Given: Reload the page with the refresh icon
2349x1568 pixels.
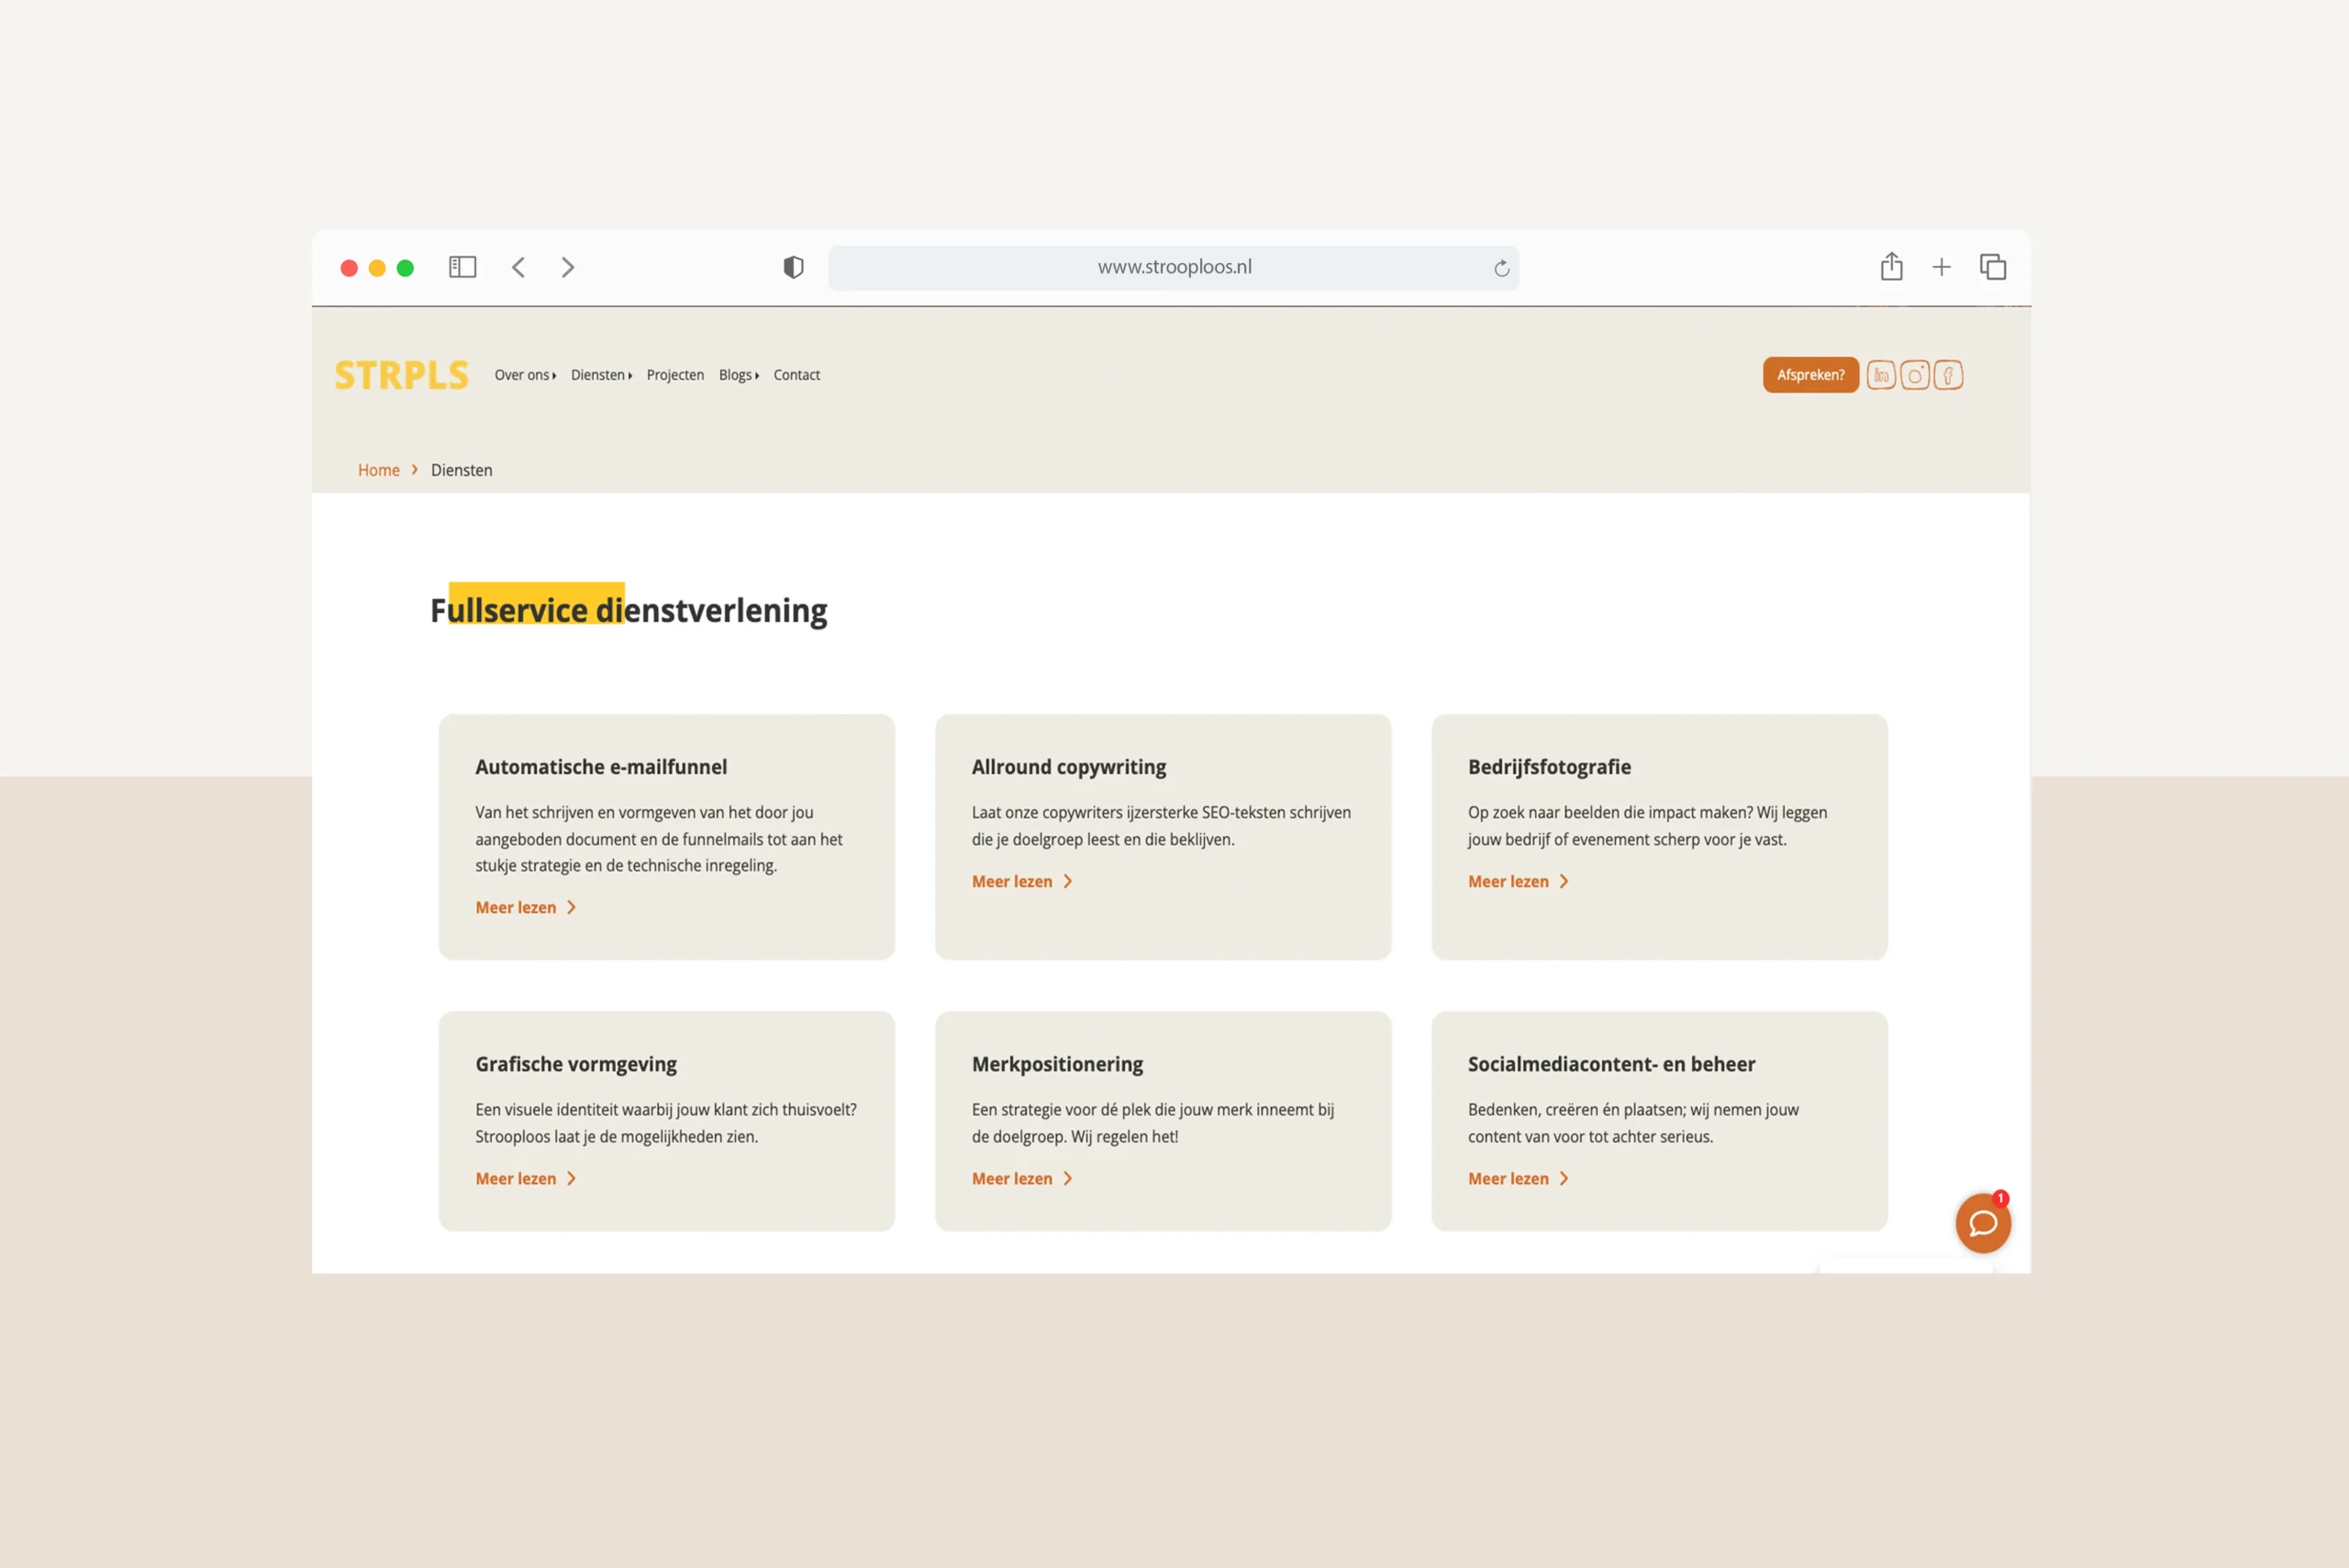Looking at the screenshot, I should tap(1501, 268).
